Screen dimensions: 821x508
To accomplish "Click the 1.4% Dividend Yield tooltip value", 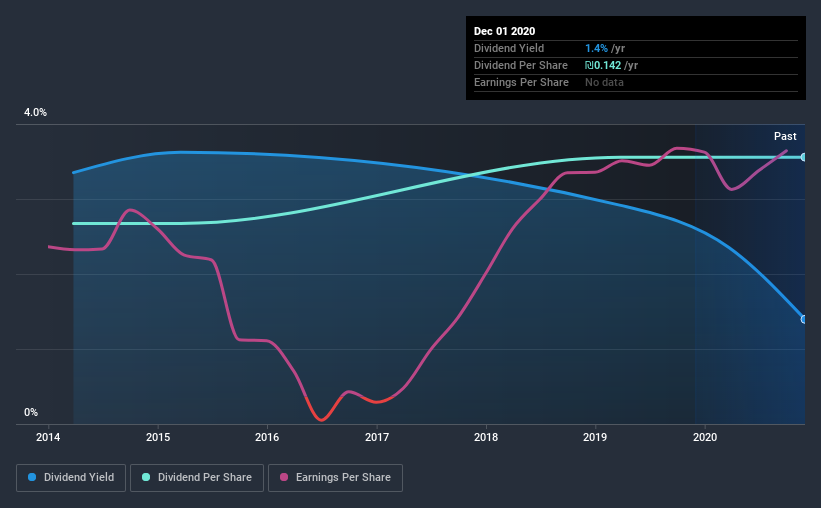I will tap(596, 48).
